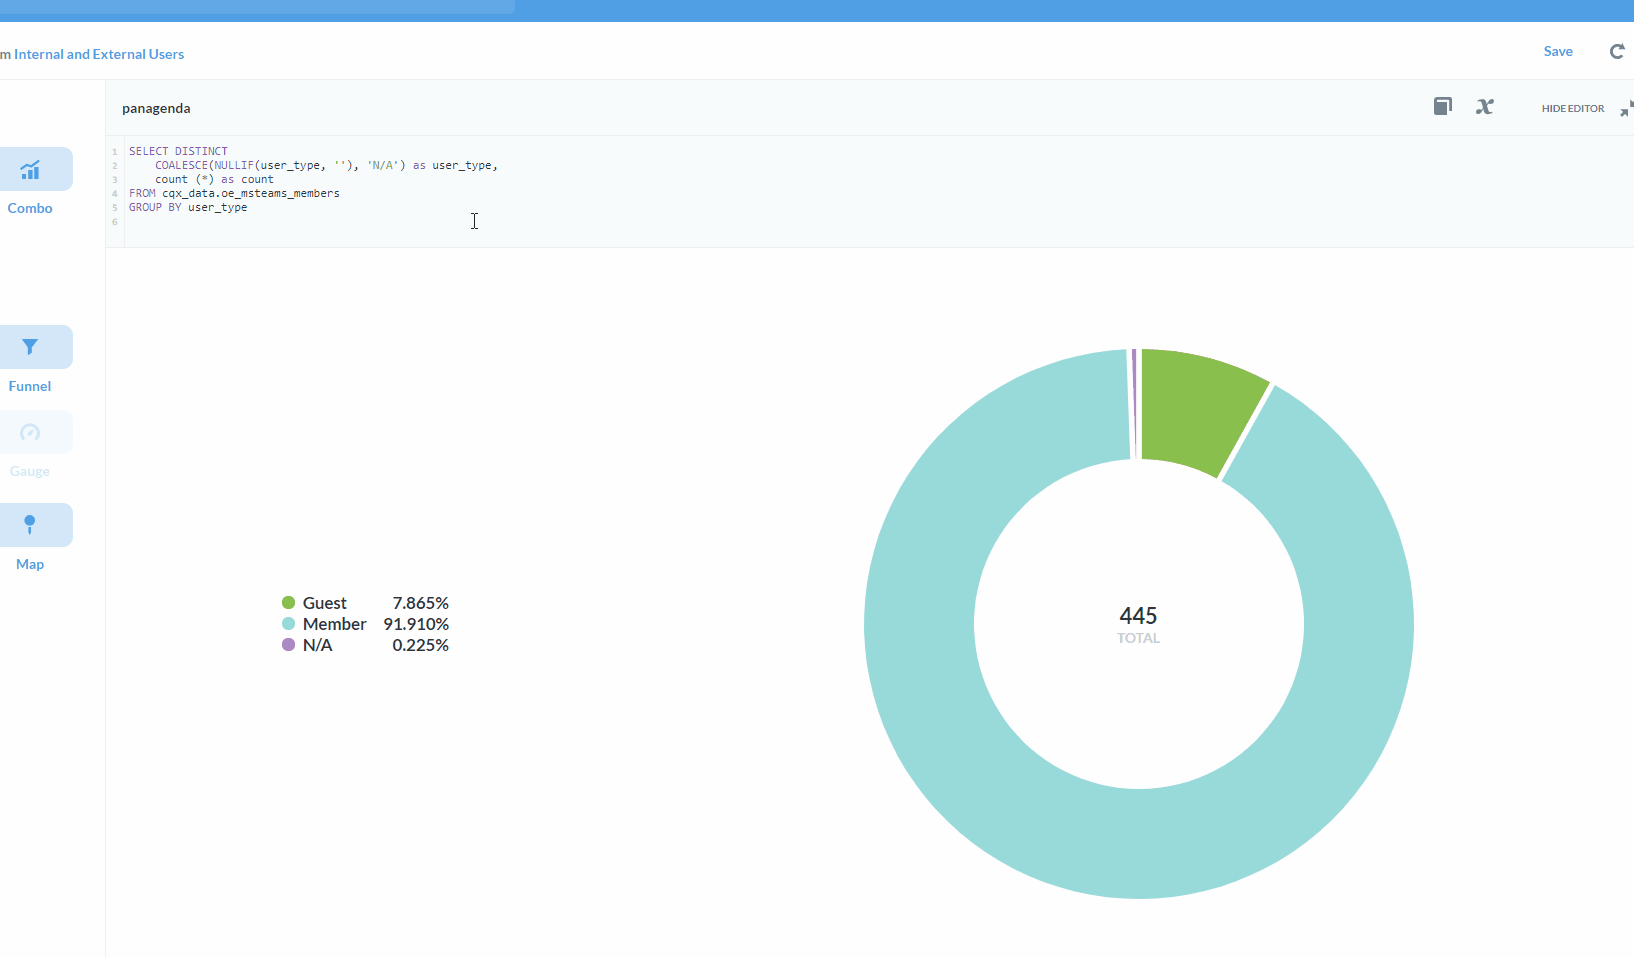The height and width of the screenshot is (957, 1634).
Task: Hide the SQL editor via HIDE EDITOR
Action: point(1573,108)
